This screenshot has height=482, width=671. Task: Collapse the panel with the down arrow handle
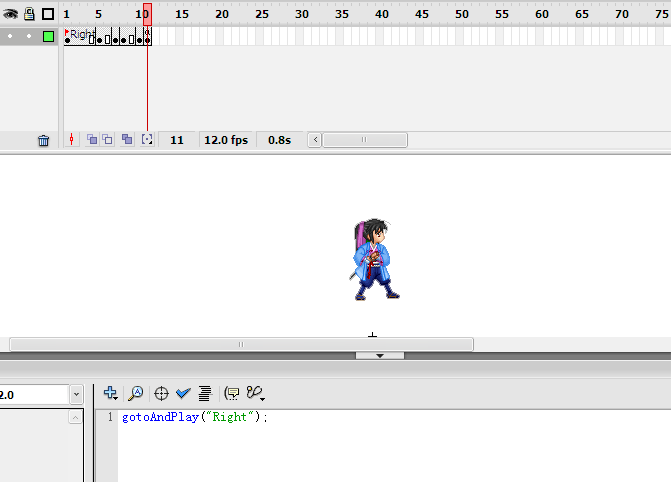pos(380,356)
